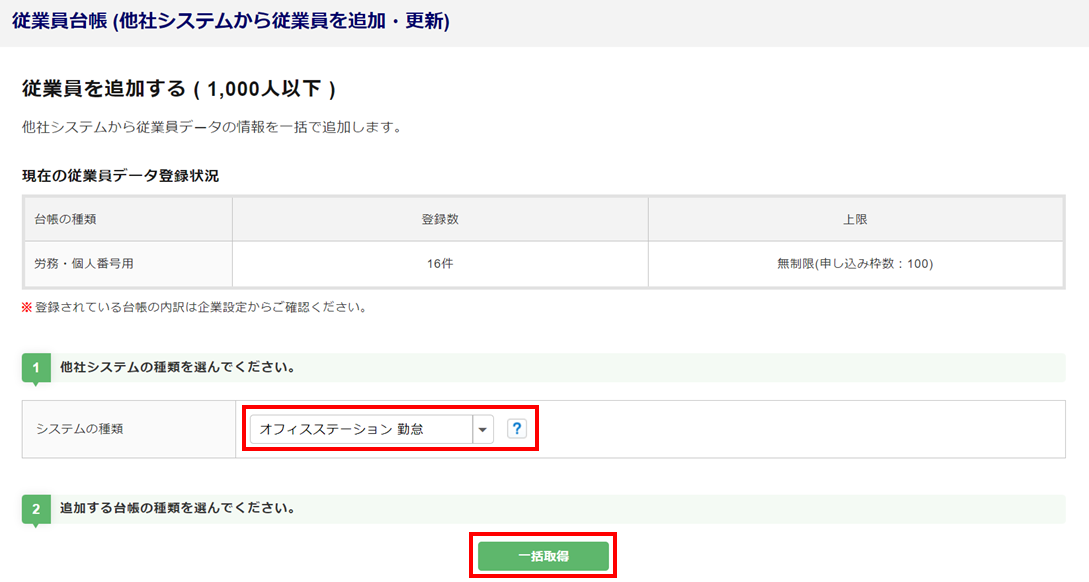Click the blue question mark help icon
The height and width of the screenshot is (582, 1089).
(x=516, y=429)
